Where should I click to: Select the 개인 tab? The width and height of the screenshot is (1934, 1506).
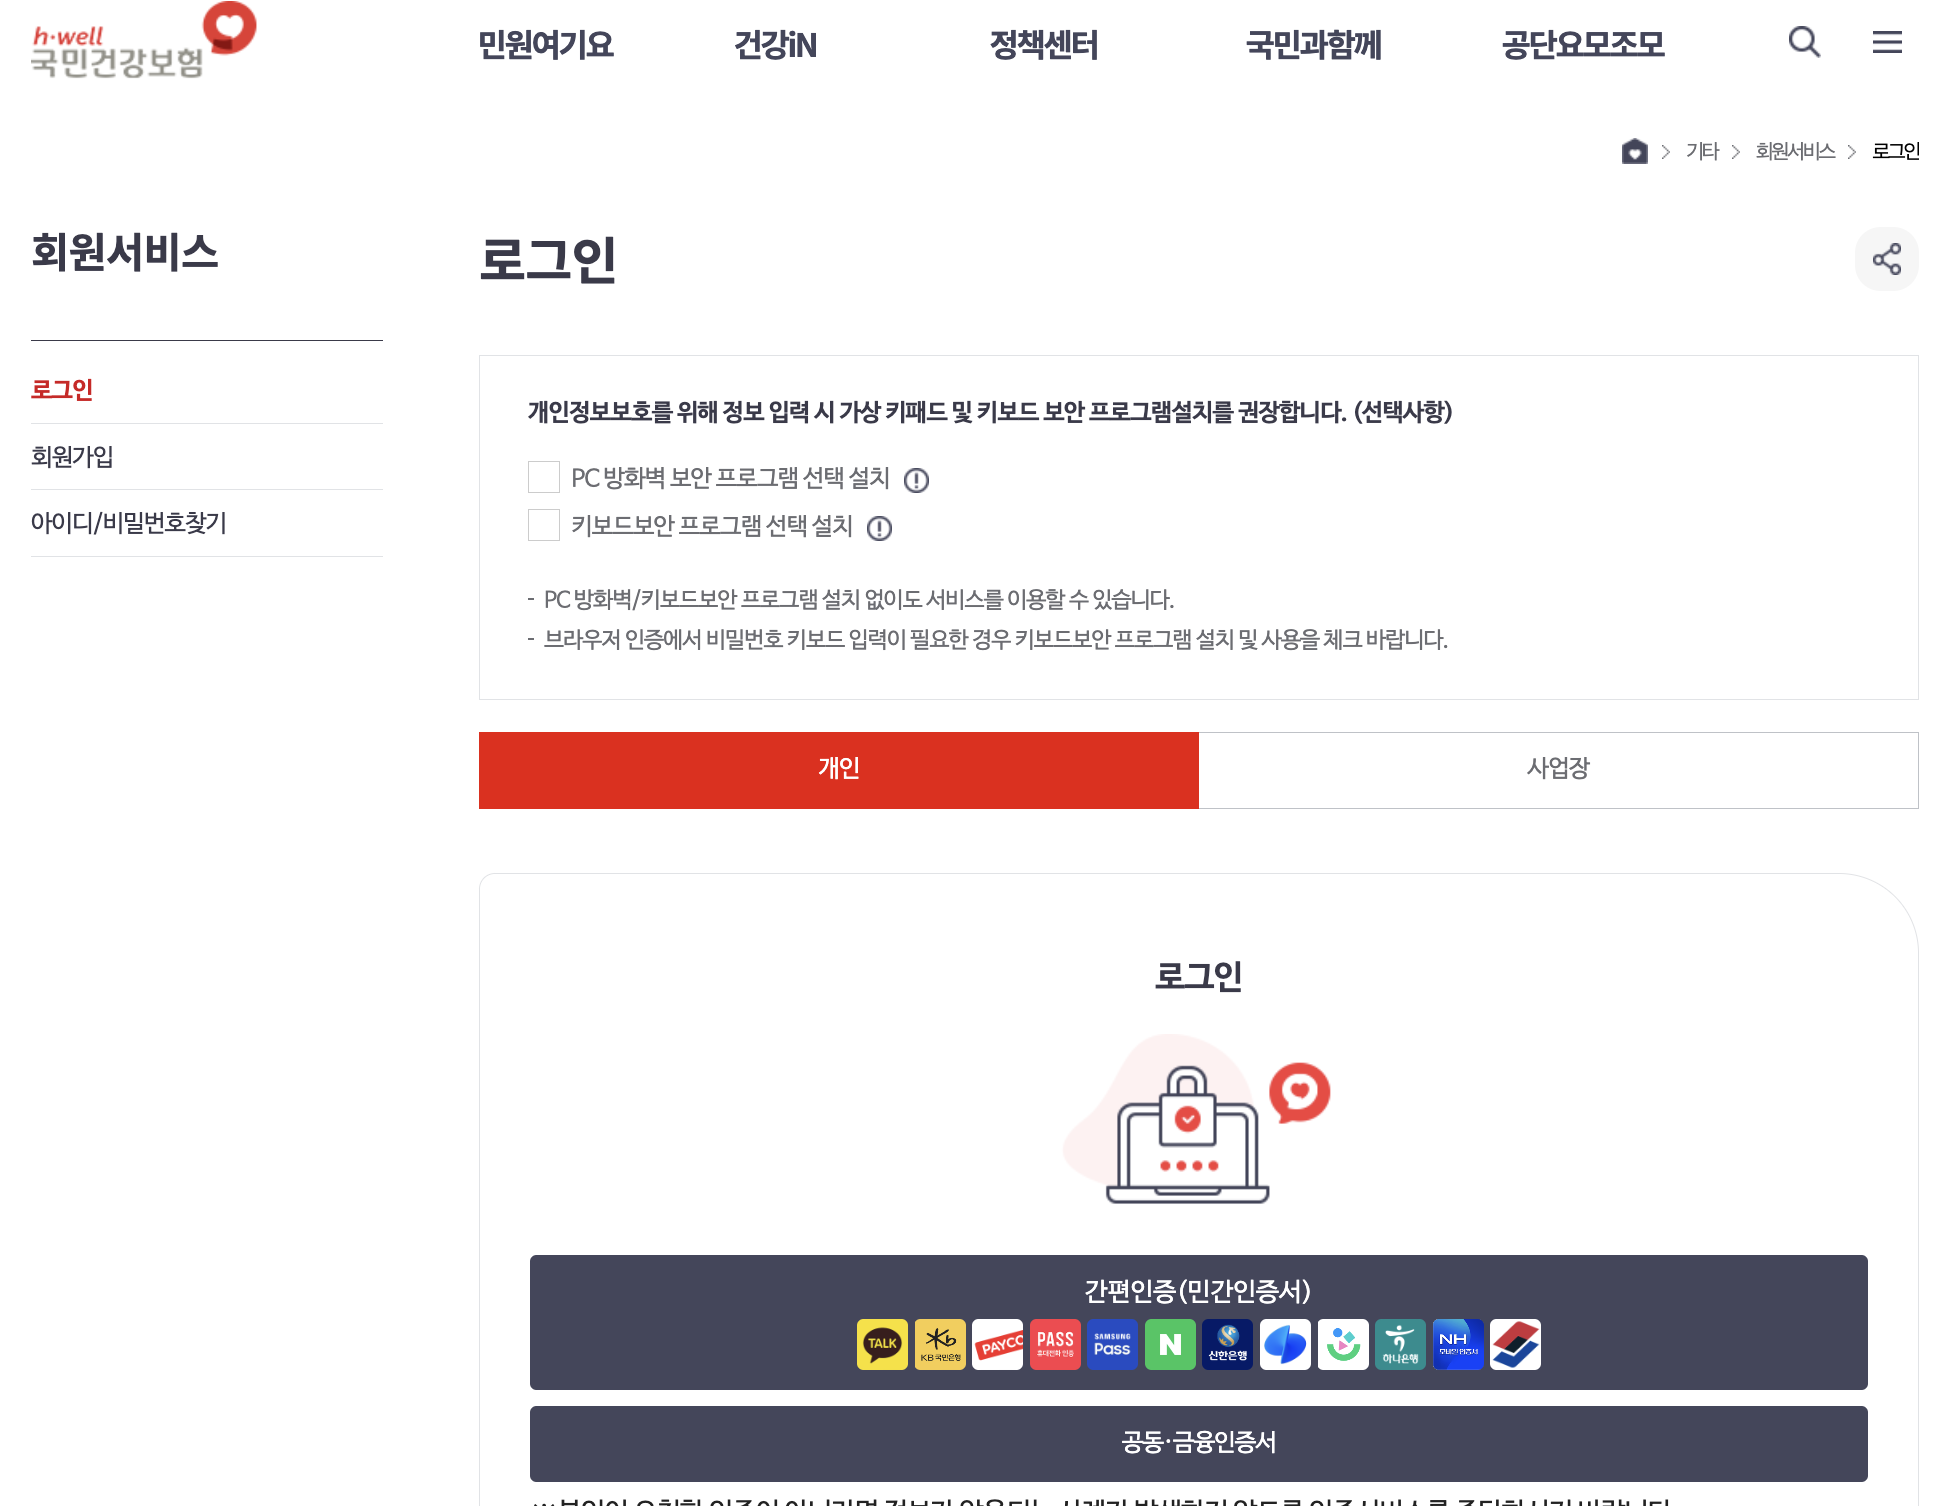click(x=838, y=770)
